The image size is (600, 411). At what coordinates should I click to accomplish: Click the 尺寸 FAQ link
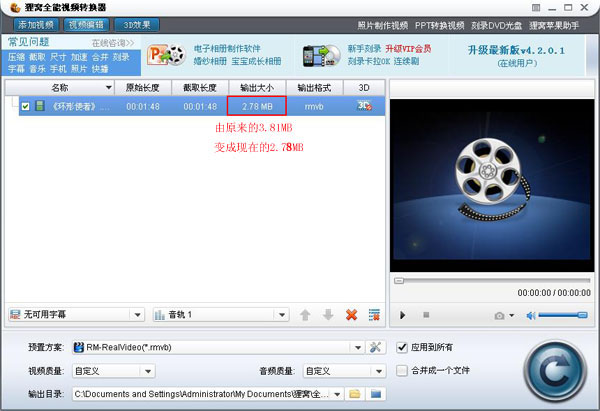click(58, 57)
